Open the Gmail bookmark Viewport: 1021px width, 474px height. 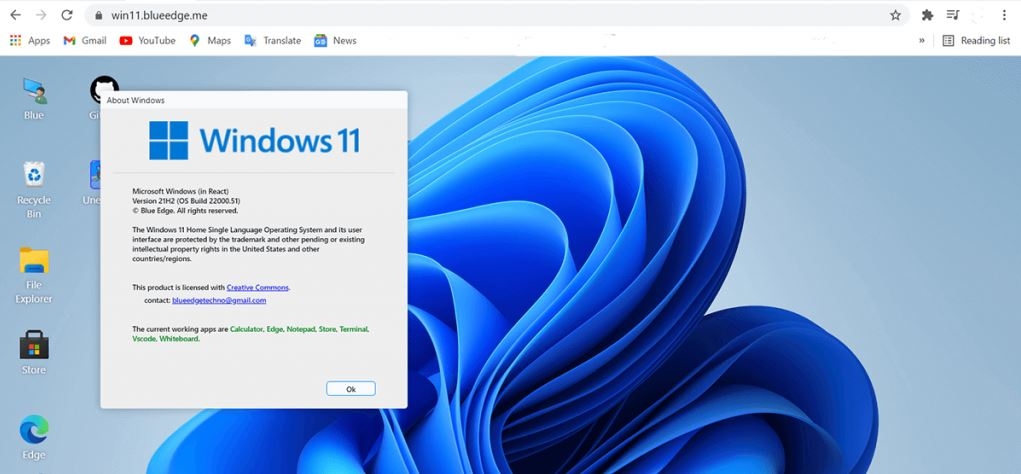tap(85, 40)
